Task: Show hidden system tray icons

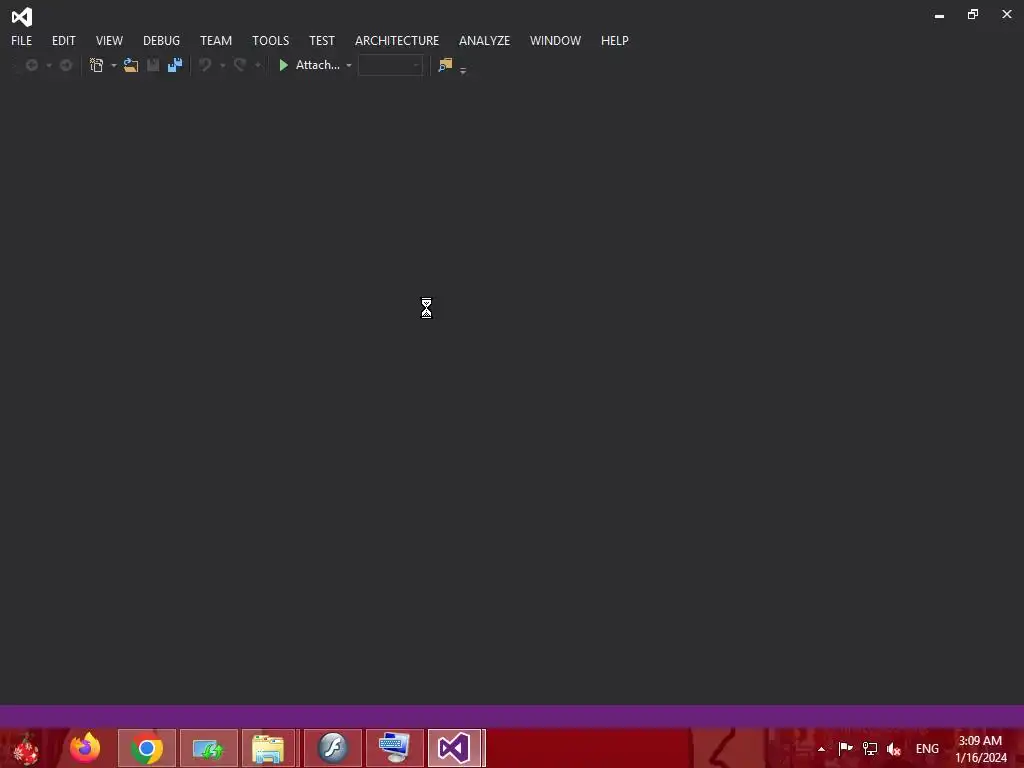Action: (x=821, y=749)
